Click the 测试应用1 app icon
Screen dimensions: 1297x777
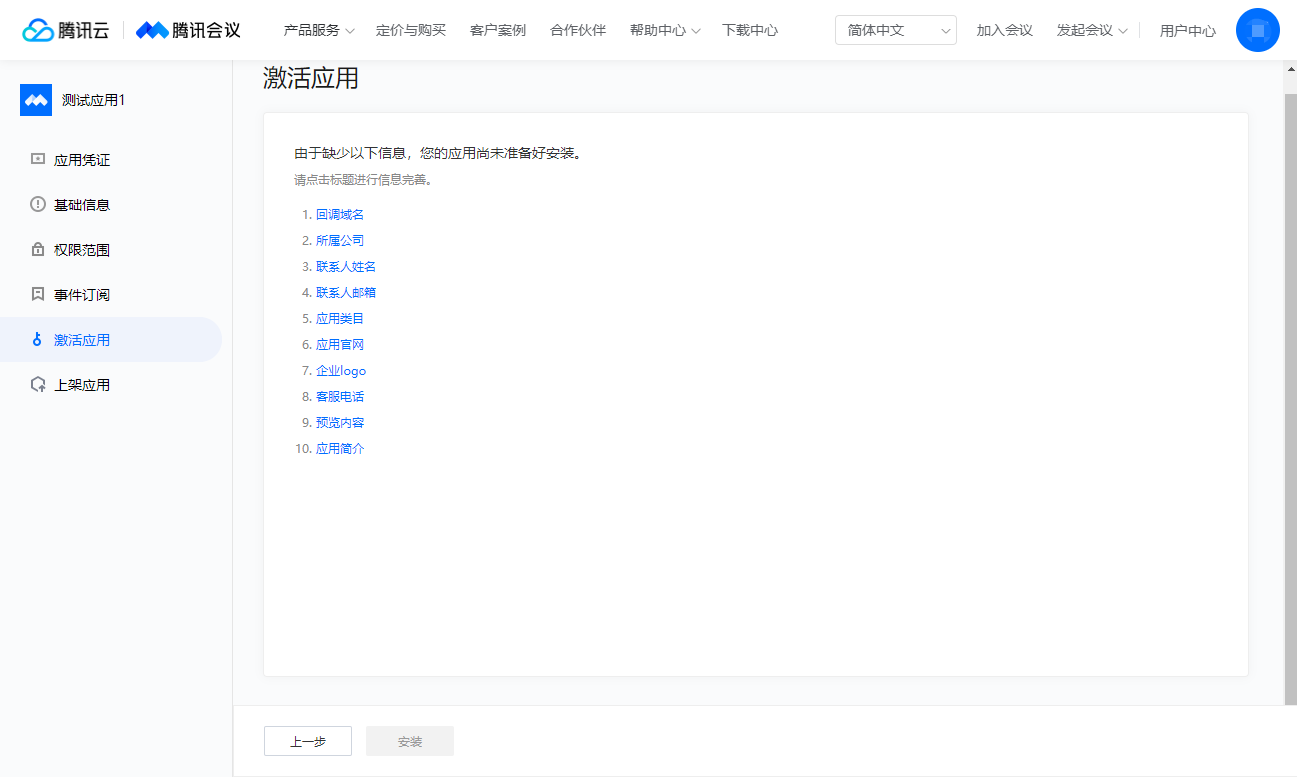(x=36, y=100)
